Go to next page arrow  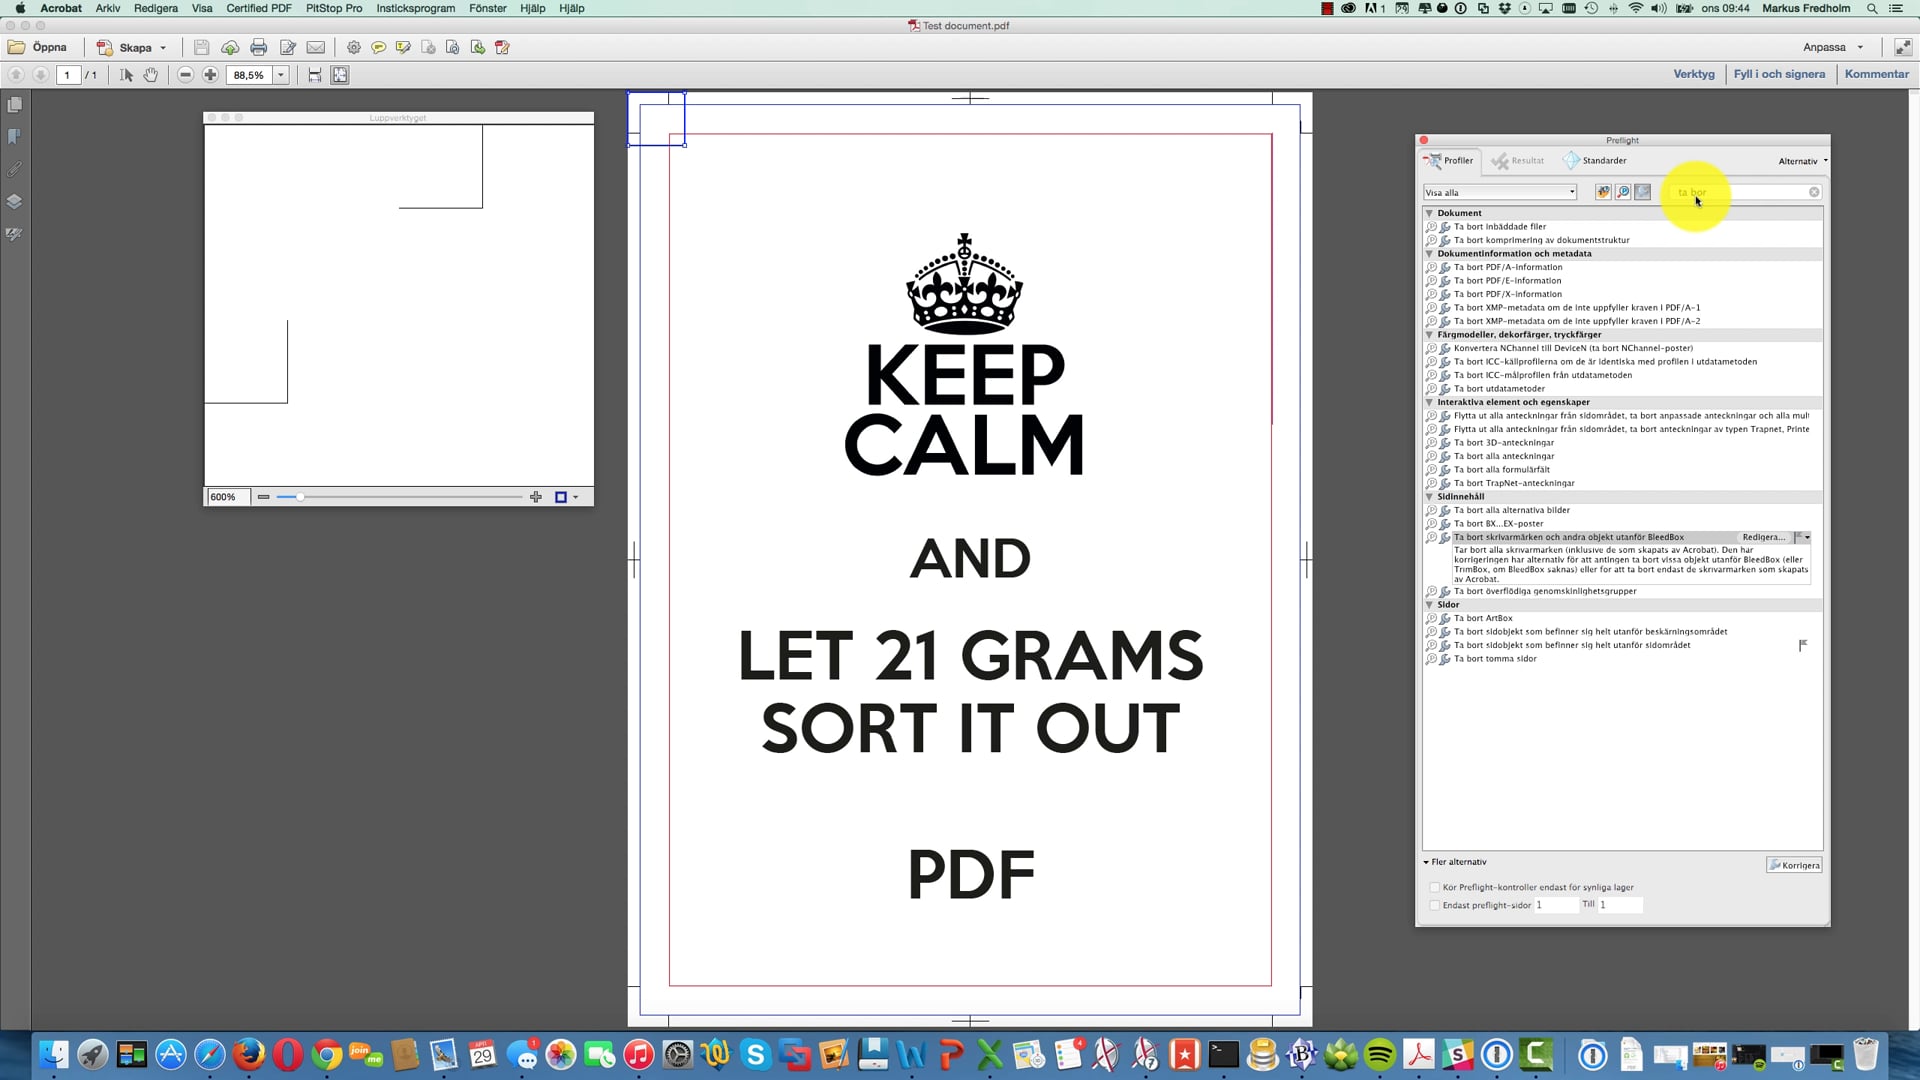coord(40,75)
